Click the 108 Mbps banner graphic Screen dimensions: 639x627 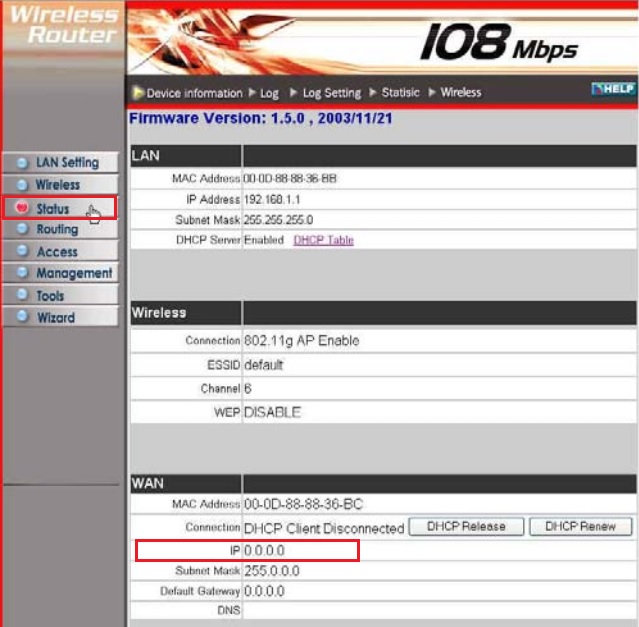pyautogui.click(x=499, y=42)
